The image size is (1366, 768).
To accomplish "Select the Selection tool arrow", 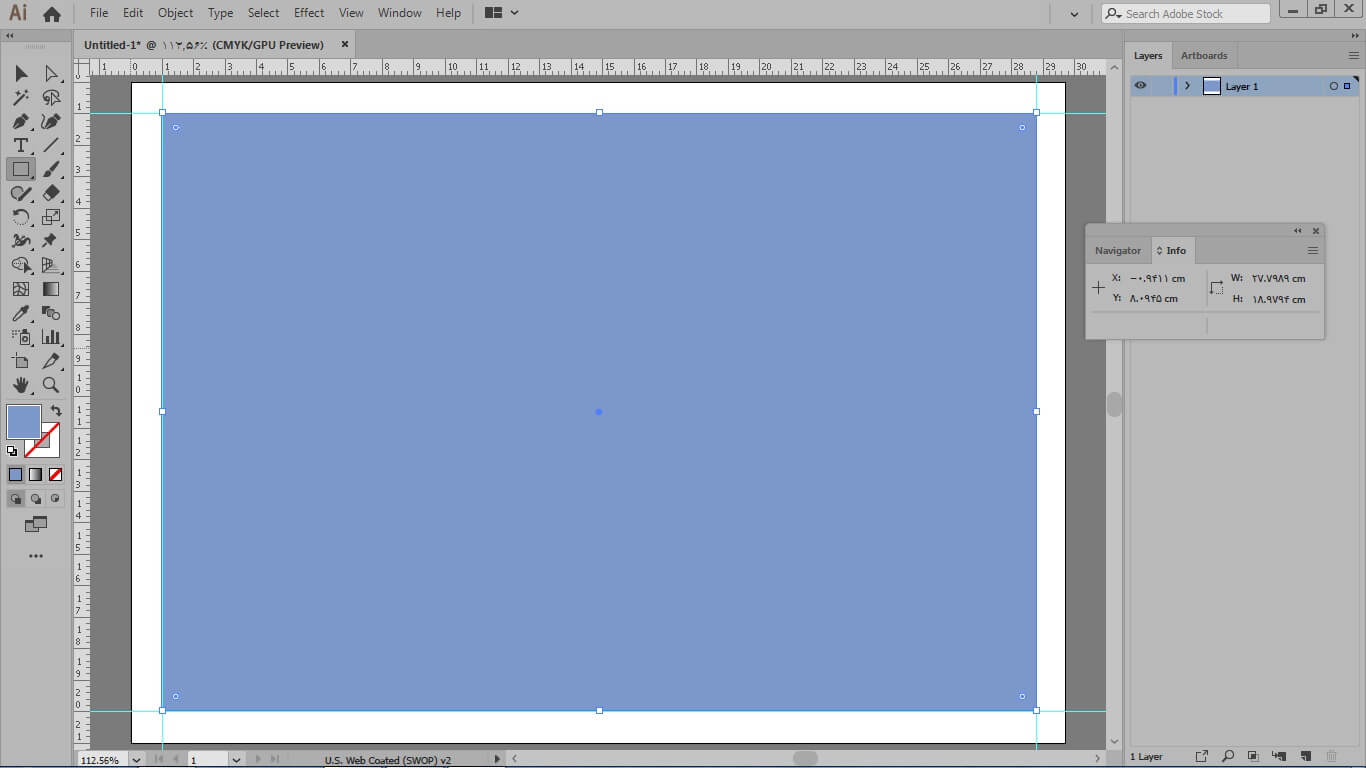I will 21,74.
